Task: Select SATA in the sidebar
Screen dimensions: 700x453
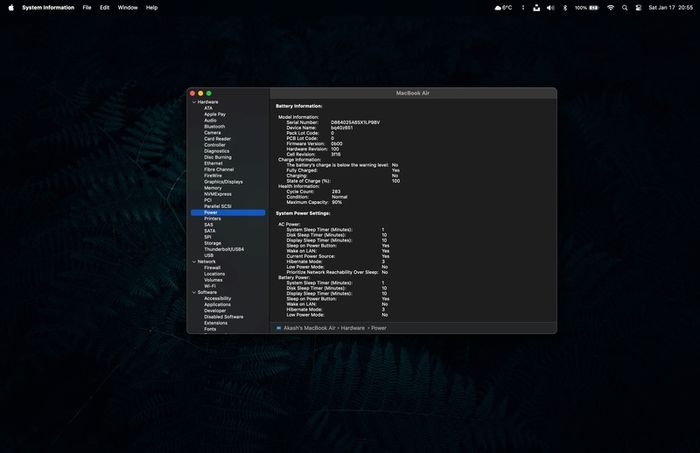Action: coord(210,231)
